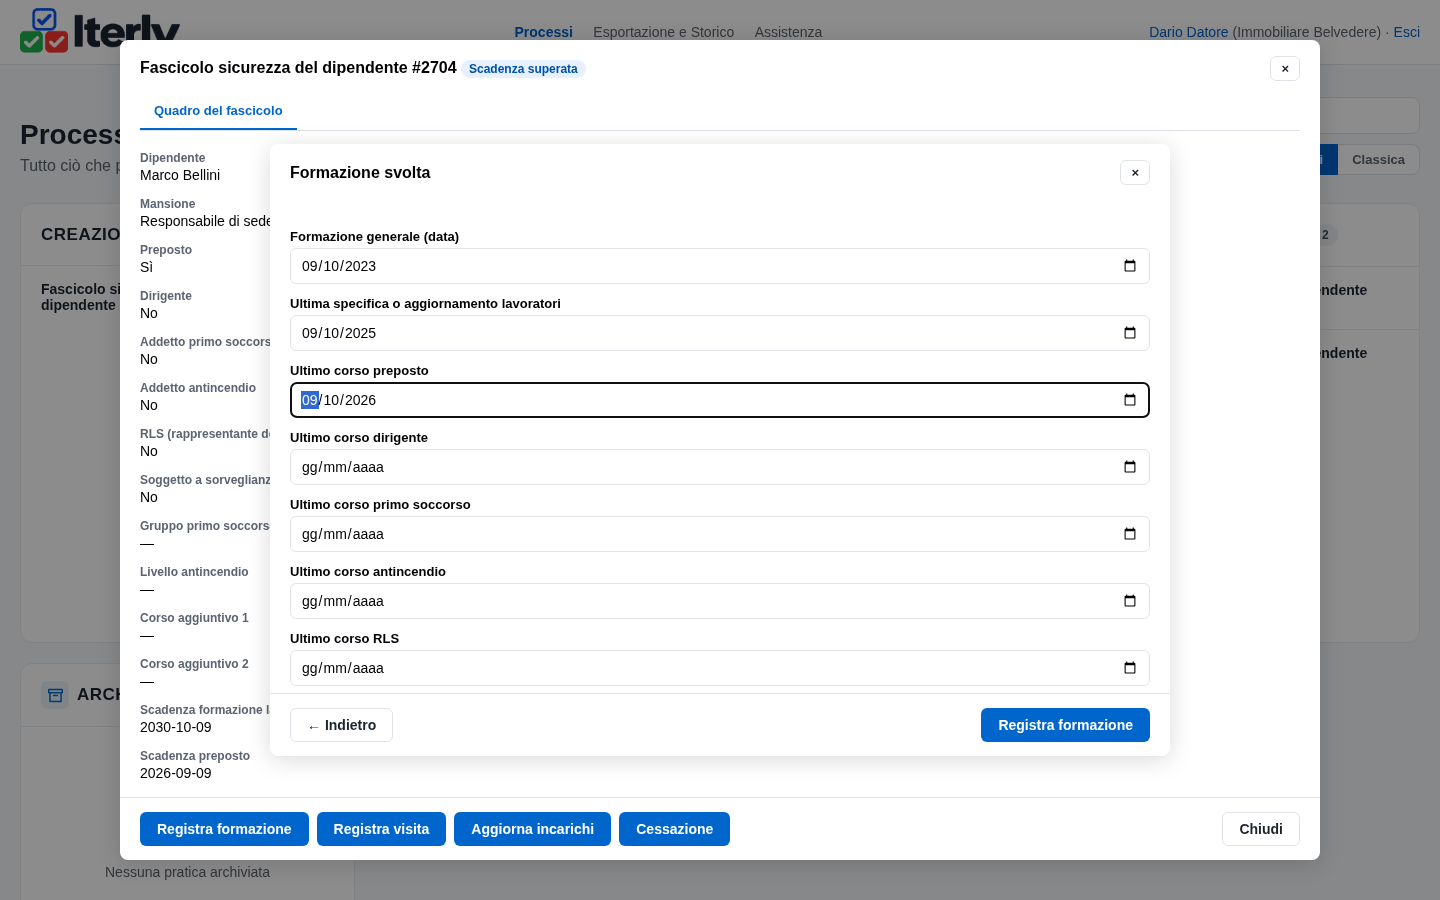
Task: Open Processi in the top navigation
Action: [x=543, y=32]
